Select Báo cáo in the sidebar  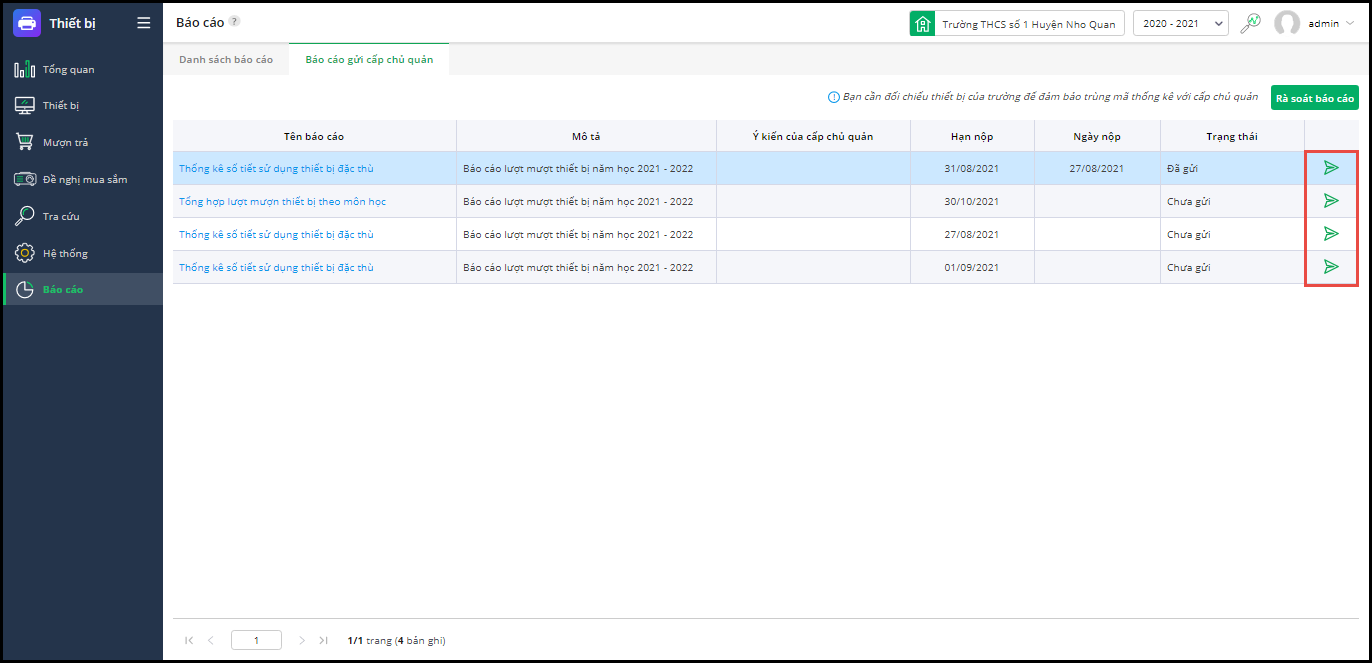tap(82, 289)
